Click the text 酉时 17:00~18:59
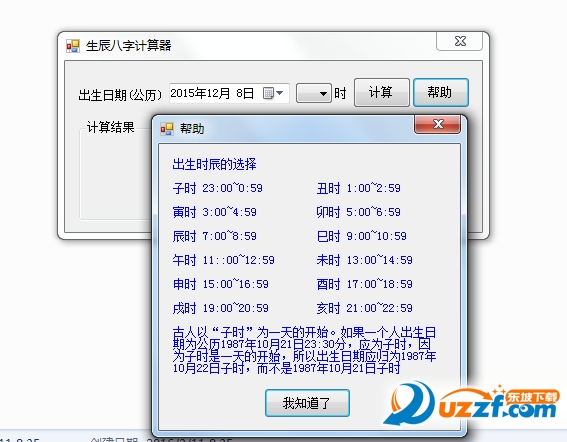567x442 pixels. pos(364,284)
